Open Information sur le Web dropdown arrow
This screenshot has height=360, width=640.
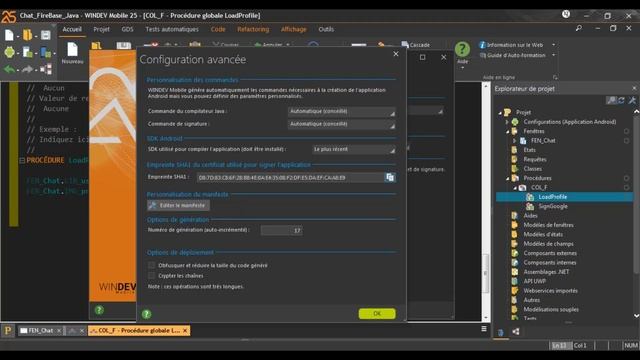pos(553,45)
